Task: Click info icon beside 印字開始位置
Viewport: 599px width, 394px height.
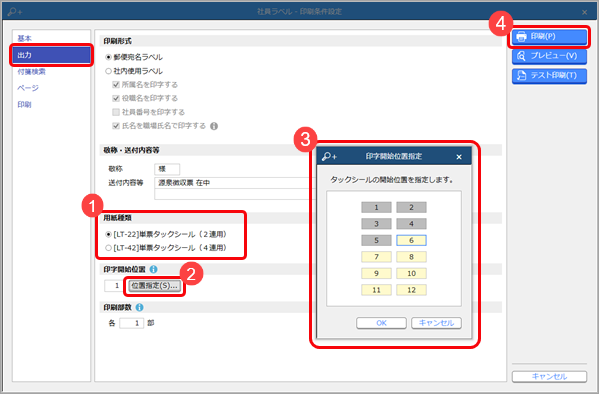Action: (154, 269)
